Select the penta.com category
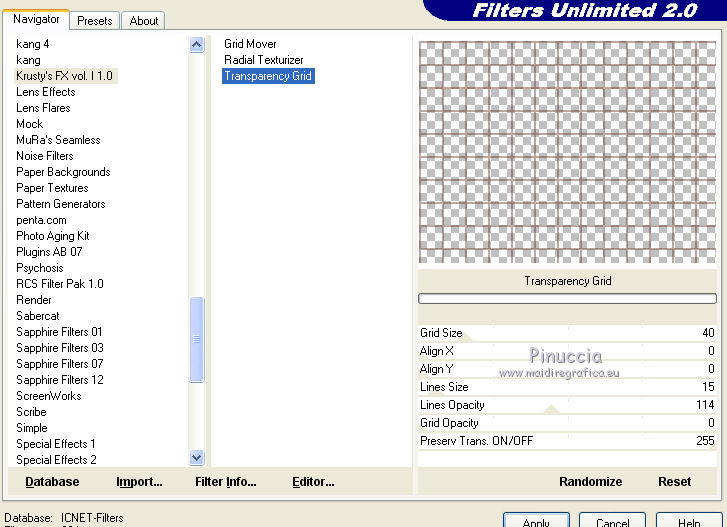 pos(41,220)
